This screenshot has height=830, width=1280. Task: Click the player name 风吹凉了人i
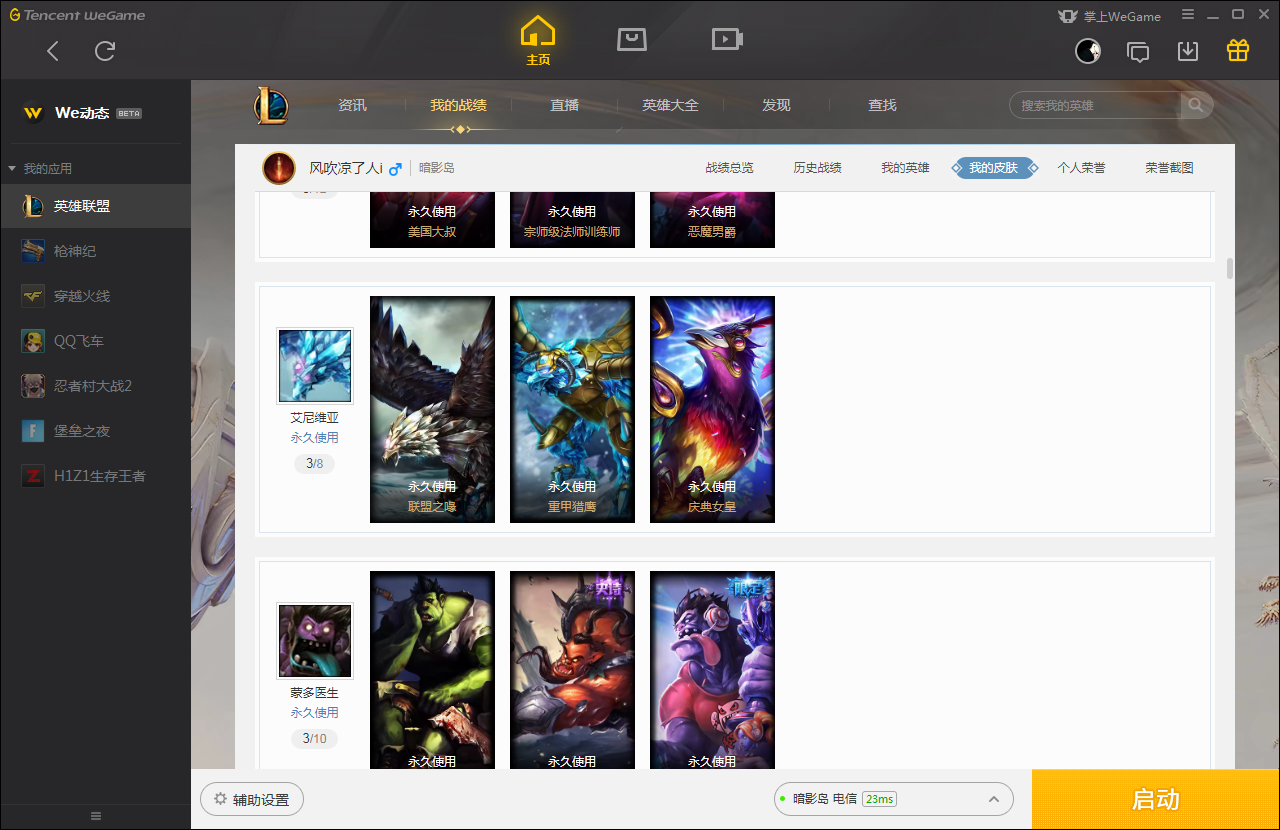346,168
